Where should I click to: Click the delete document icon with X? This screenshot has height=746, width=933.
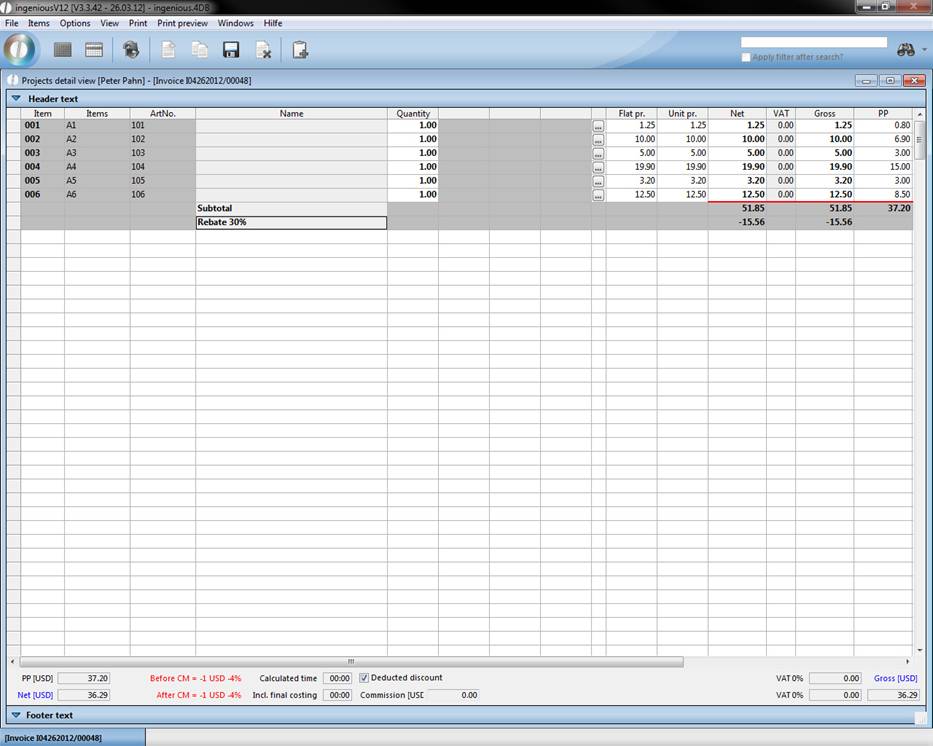click(263, 50)
